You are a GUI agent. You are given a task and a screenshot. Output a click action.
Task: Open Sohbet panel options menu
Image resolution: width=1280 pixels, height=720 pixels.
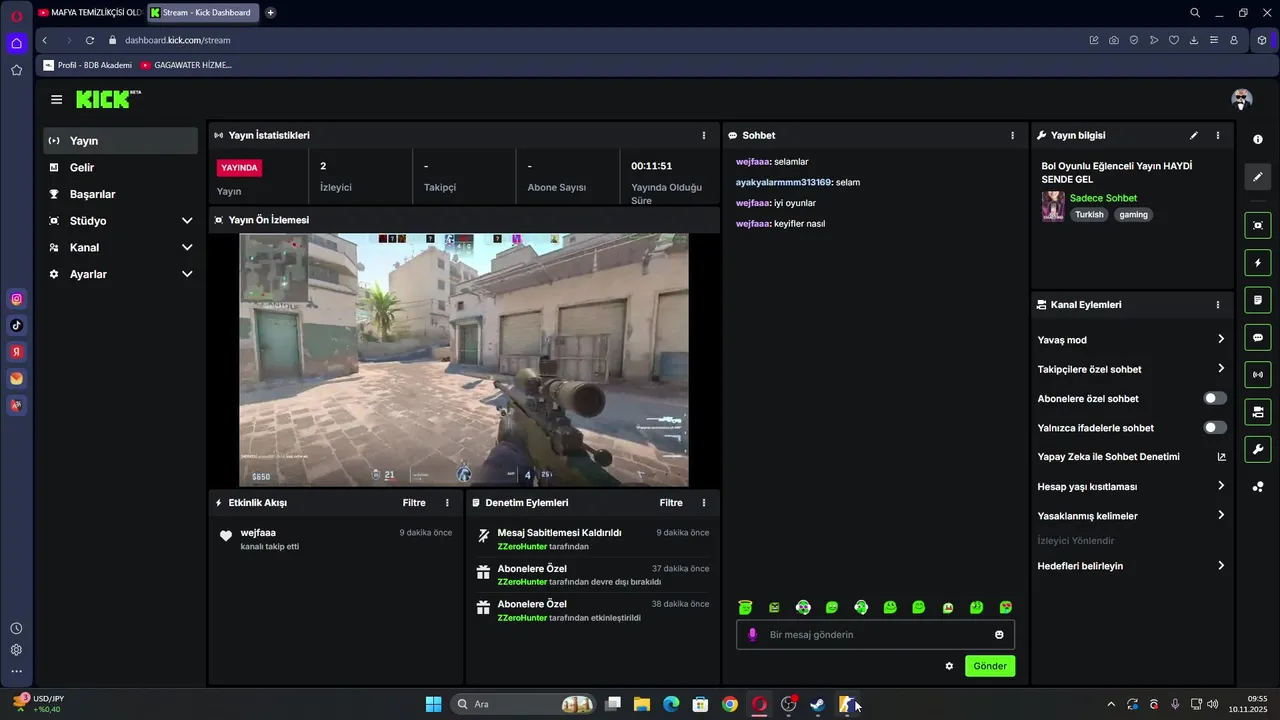1012,135
